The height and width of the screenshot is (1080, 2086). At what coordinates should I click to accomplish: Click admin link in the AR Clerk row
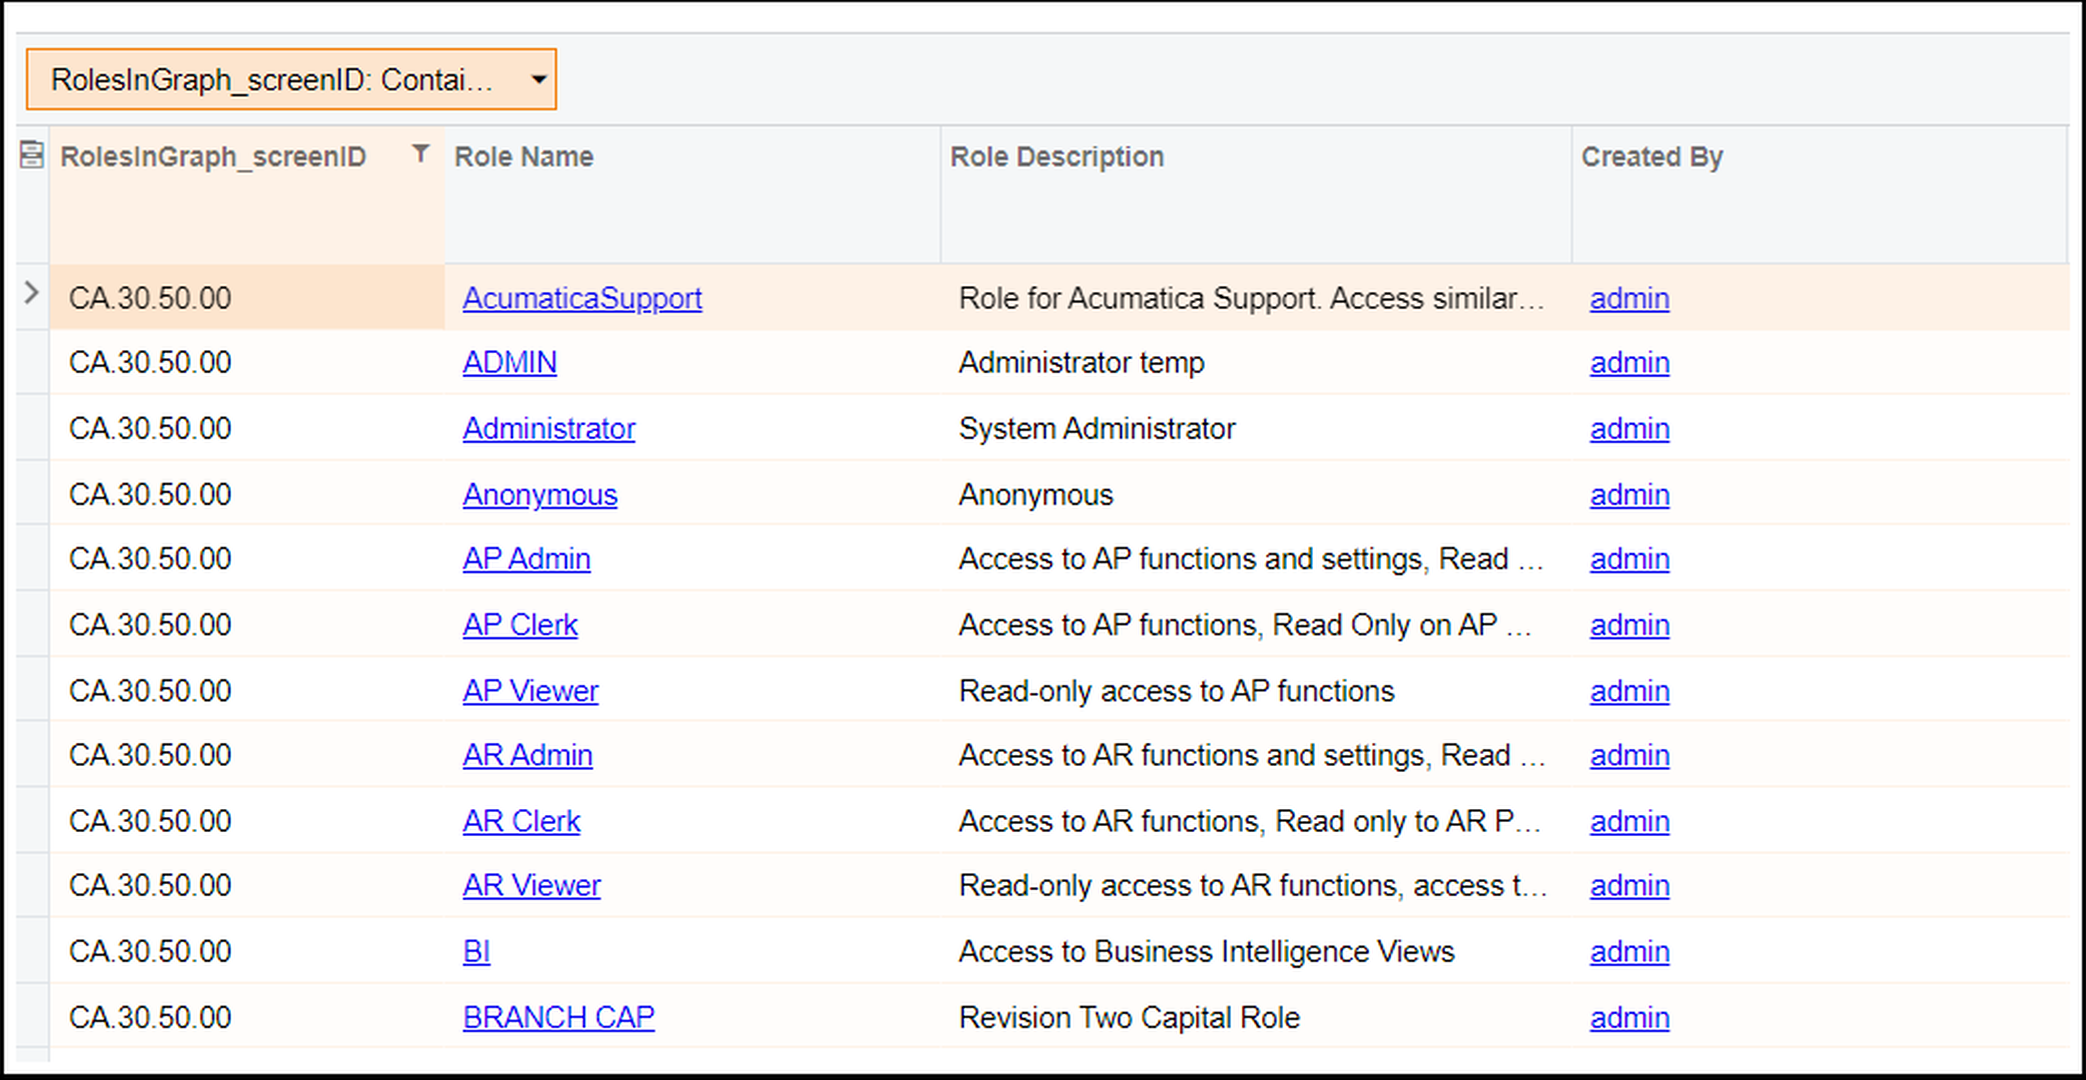(1629, 821)
